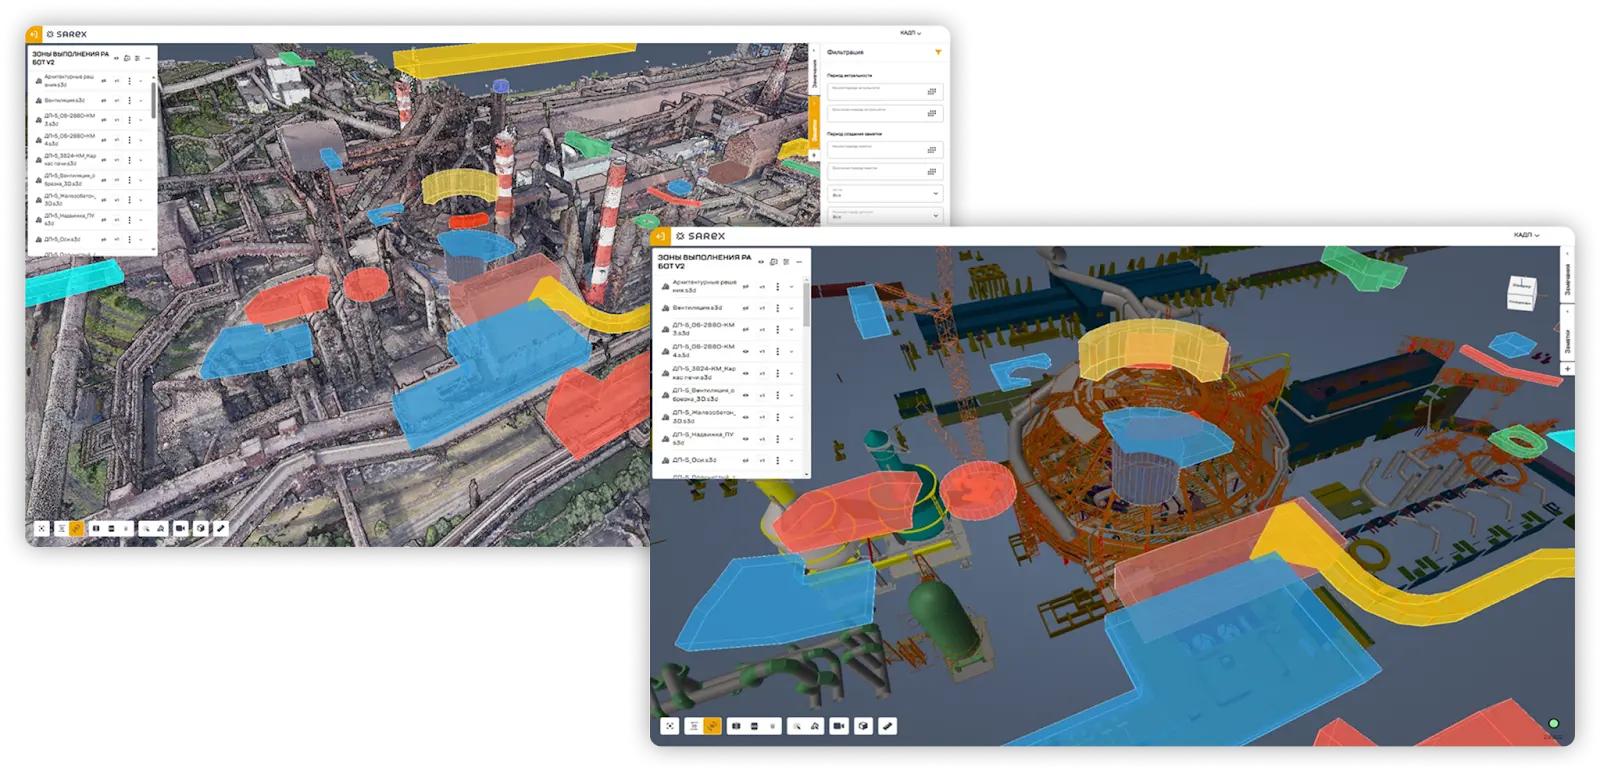Toggle visibility of Архитектурные решения.s3d in front panel

click(x=746, y=287)
